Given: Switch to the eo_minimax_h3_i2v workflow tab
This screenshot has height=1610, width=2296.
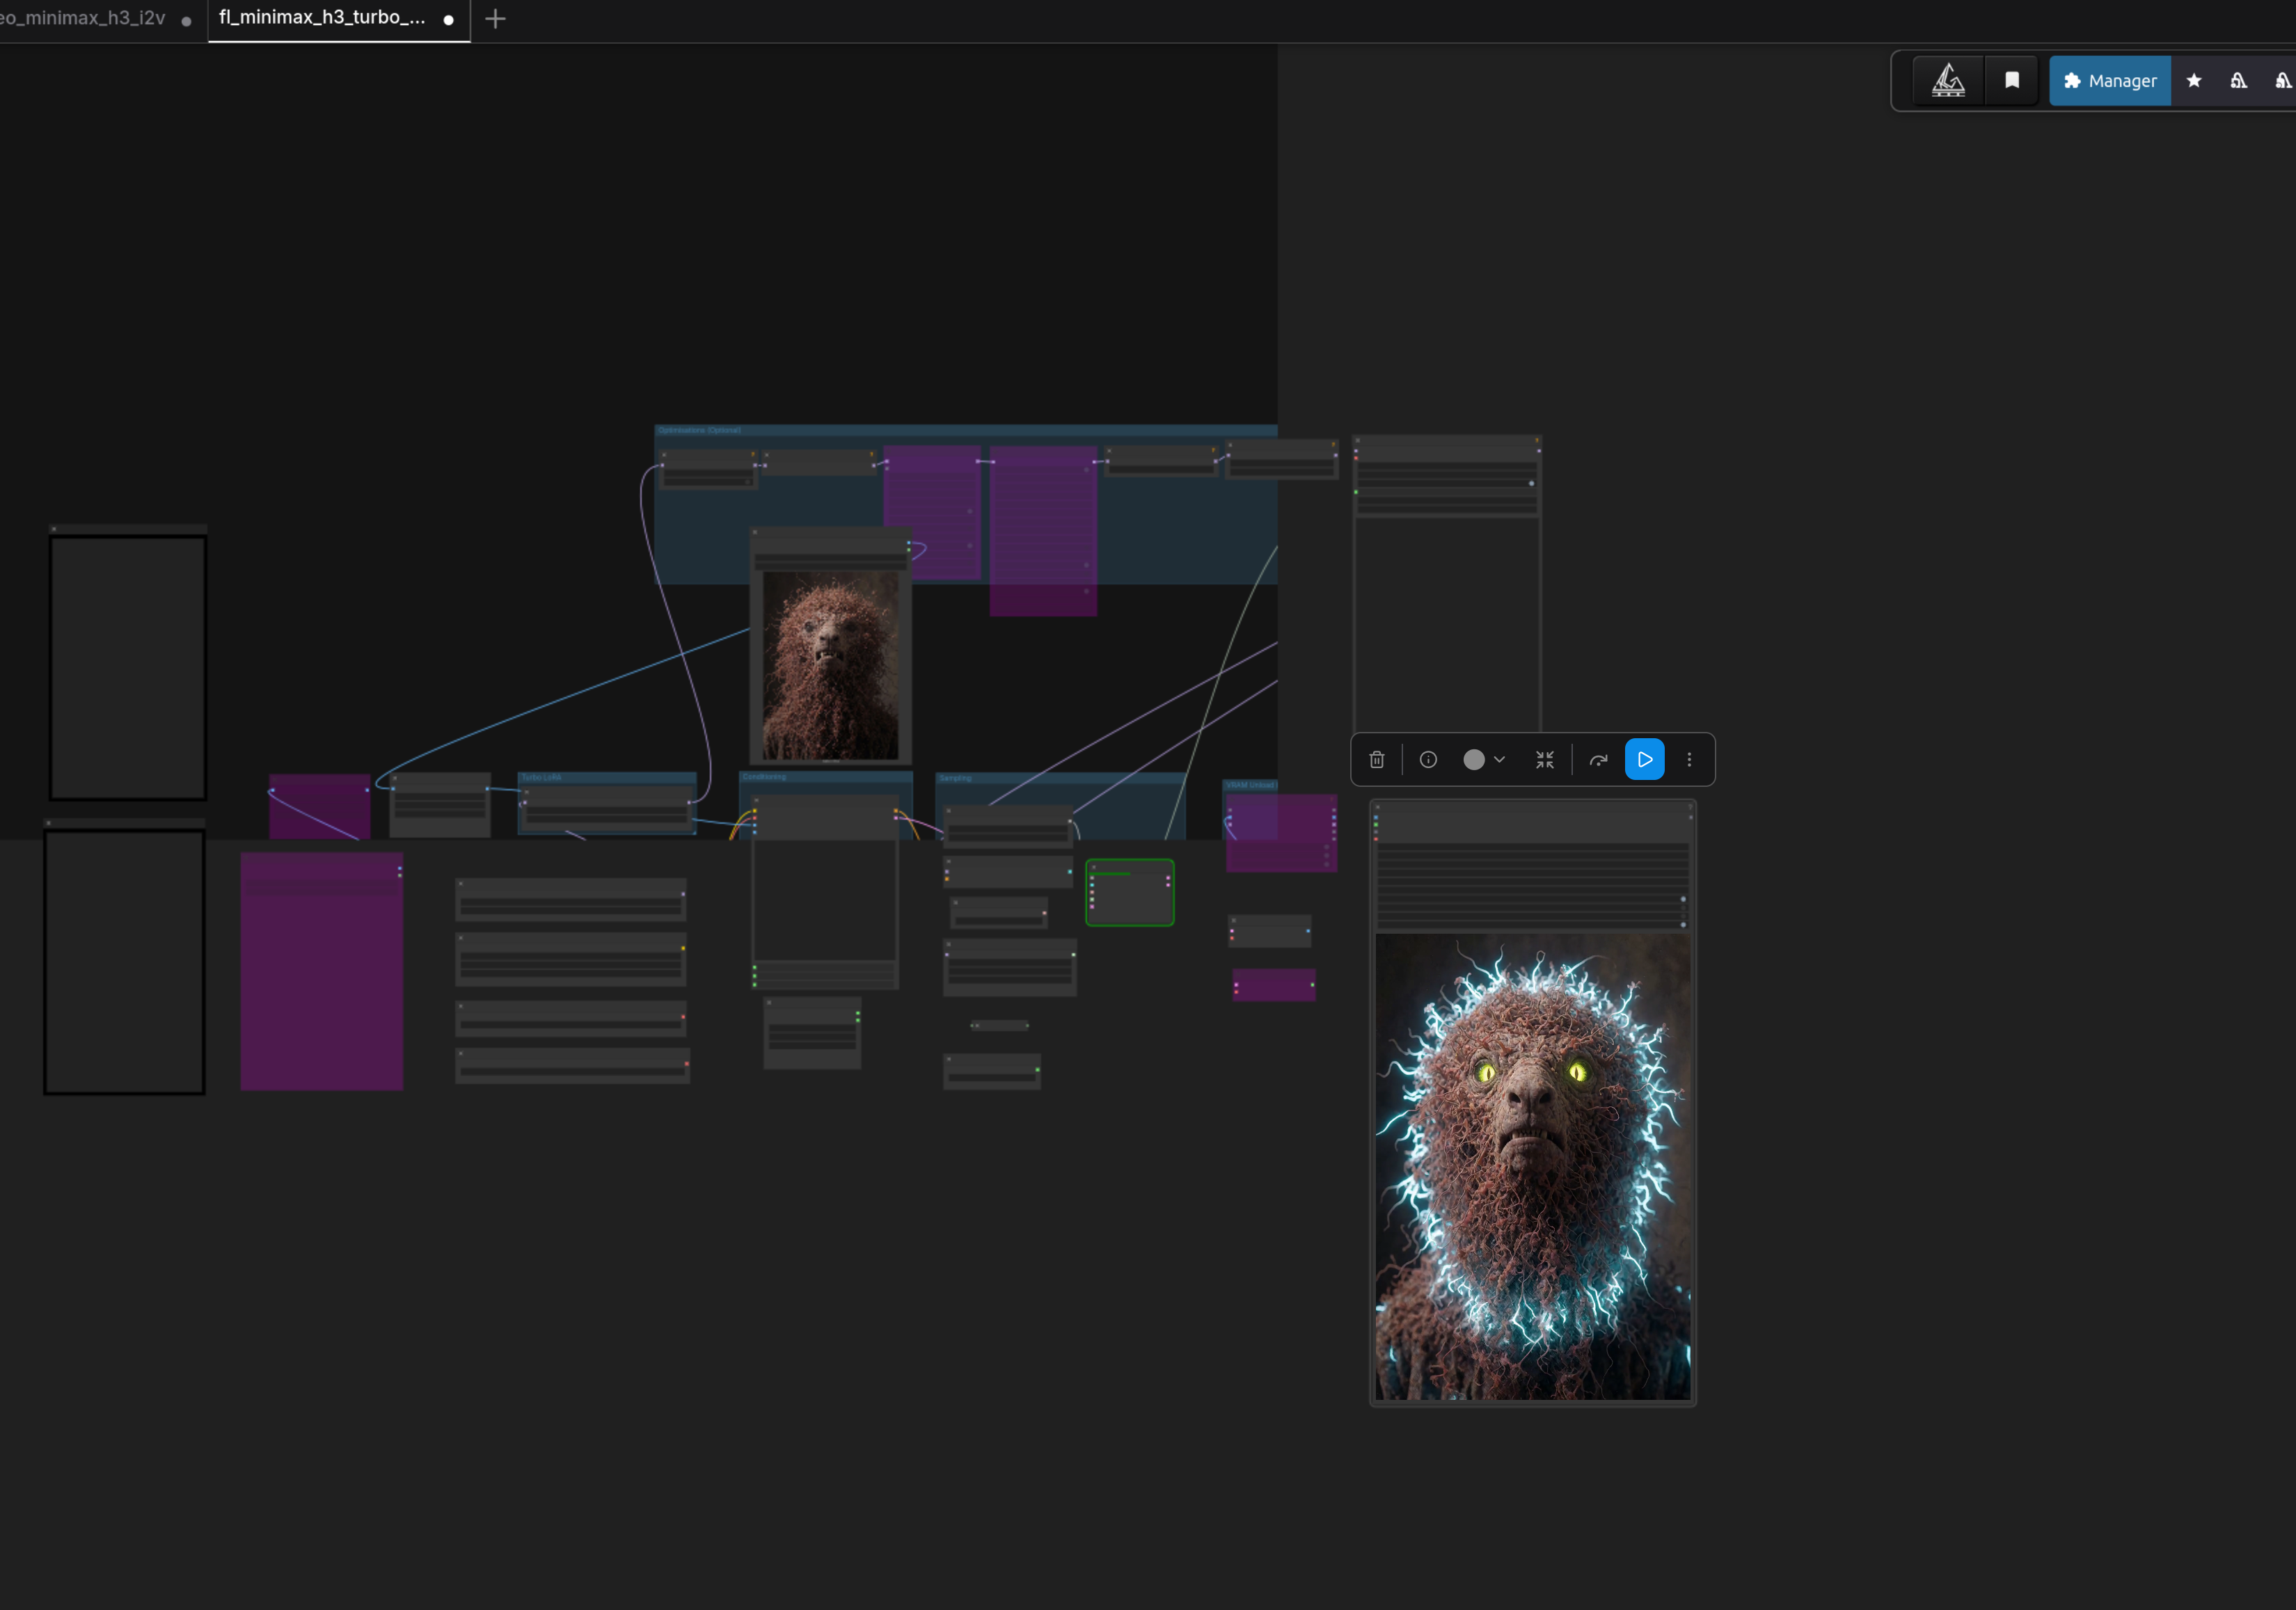Looking at the screenshot, I should [x=96, y=19].
